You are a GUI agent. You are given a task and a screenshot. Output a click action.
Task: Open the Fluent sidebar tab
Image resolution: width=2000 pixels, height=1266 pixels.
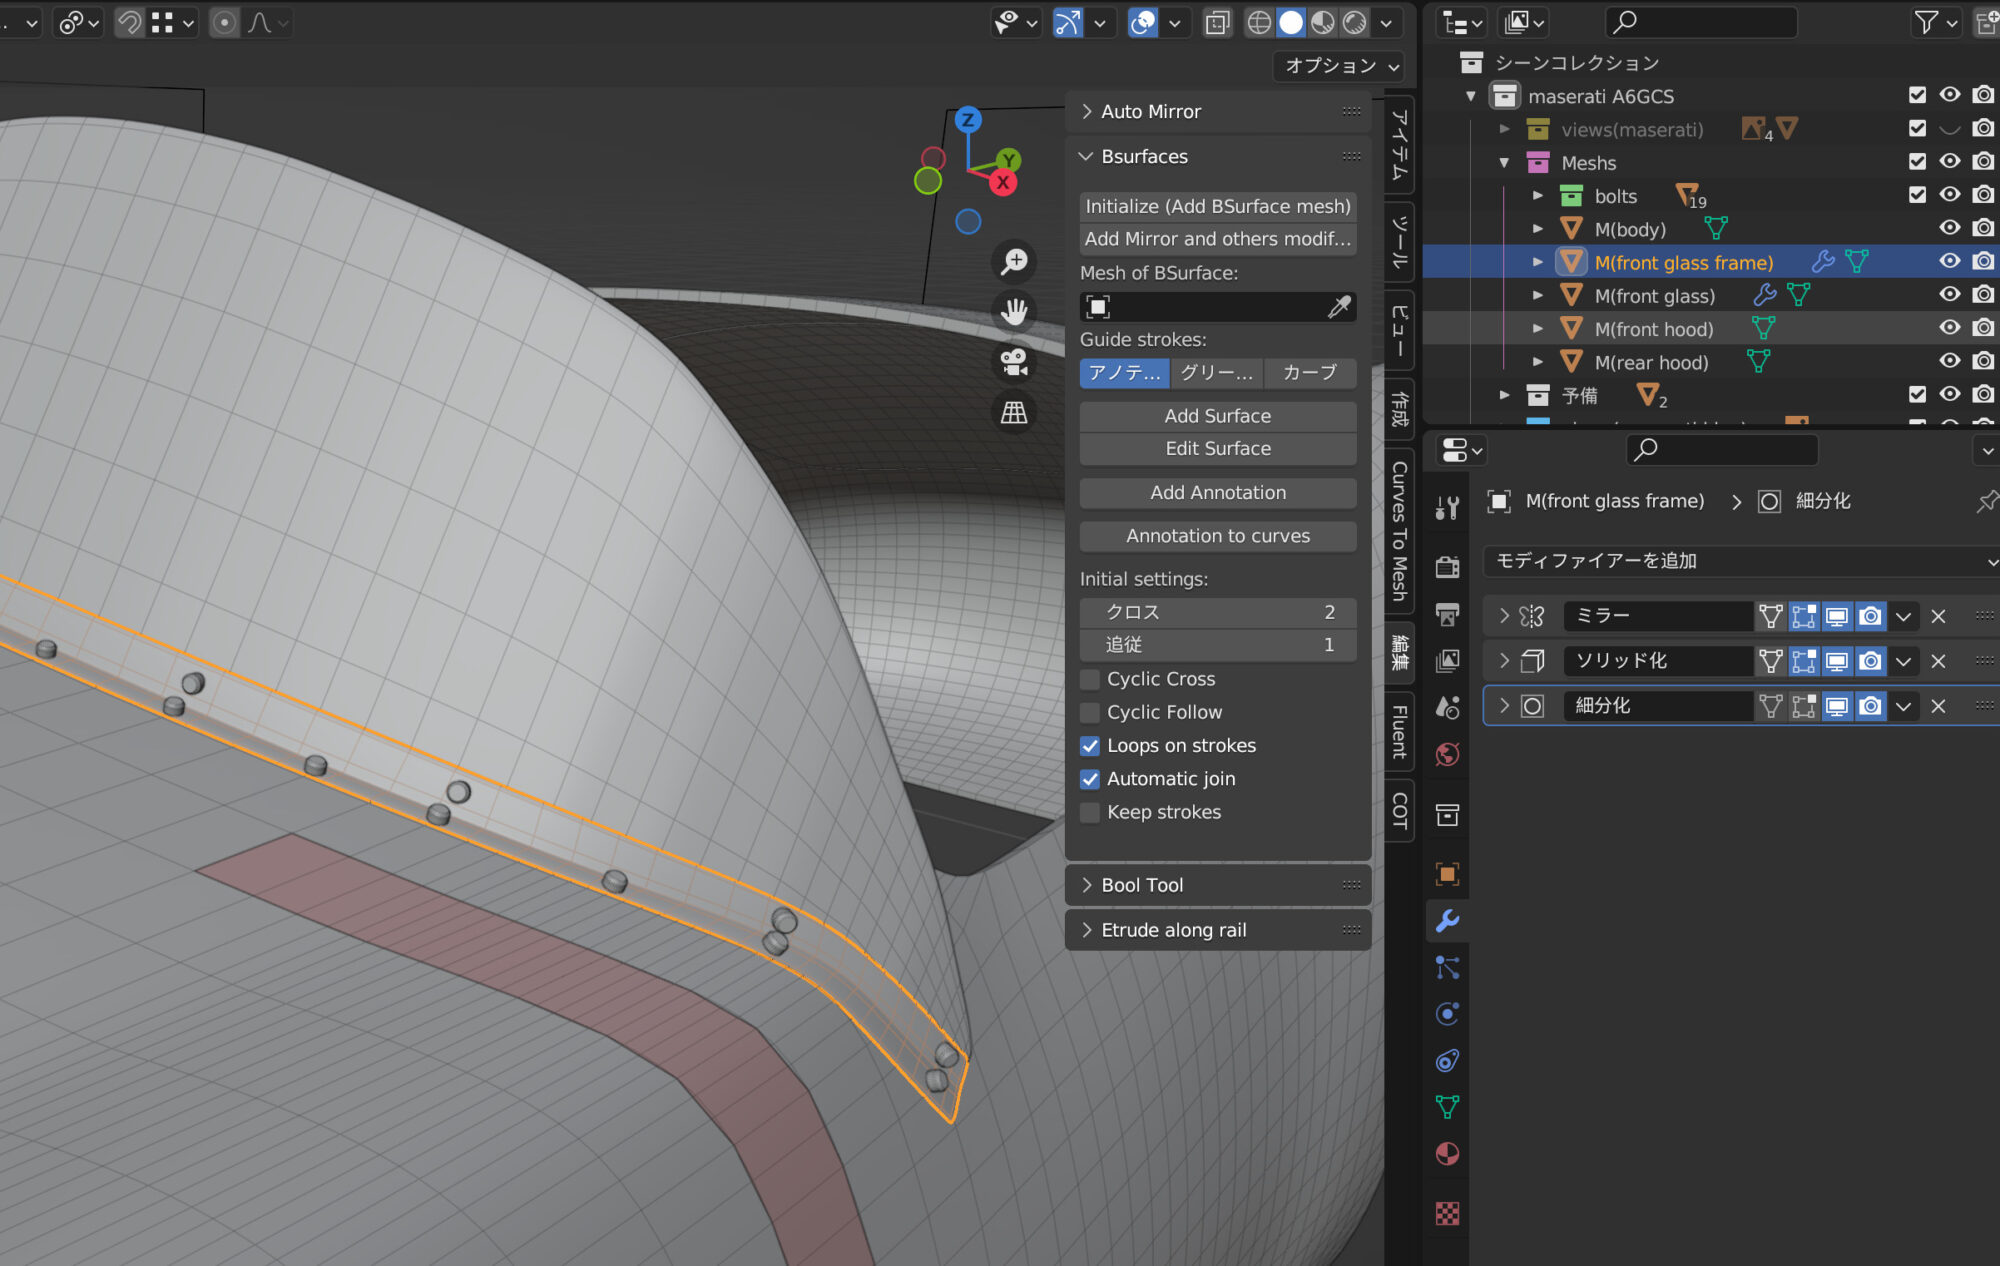point(1400,732)
